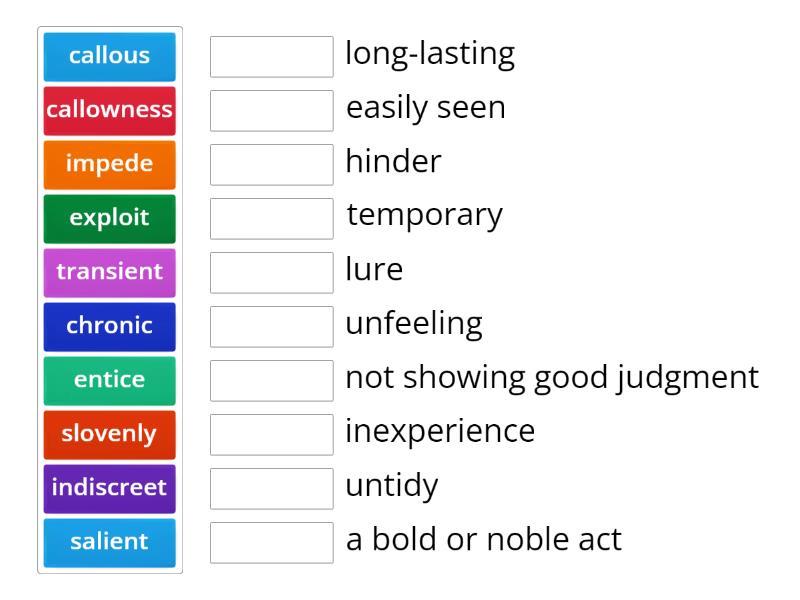Select the 'callowness' word tile
Image resolution: width=800 pixels, height=600 pixels.
(x=109, y=110)
